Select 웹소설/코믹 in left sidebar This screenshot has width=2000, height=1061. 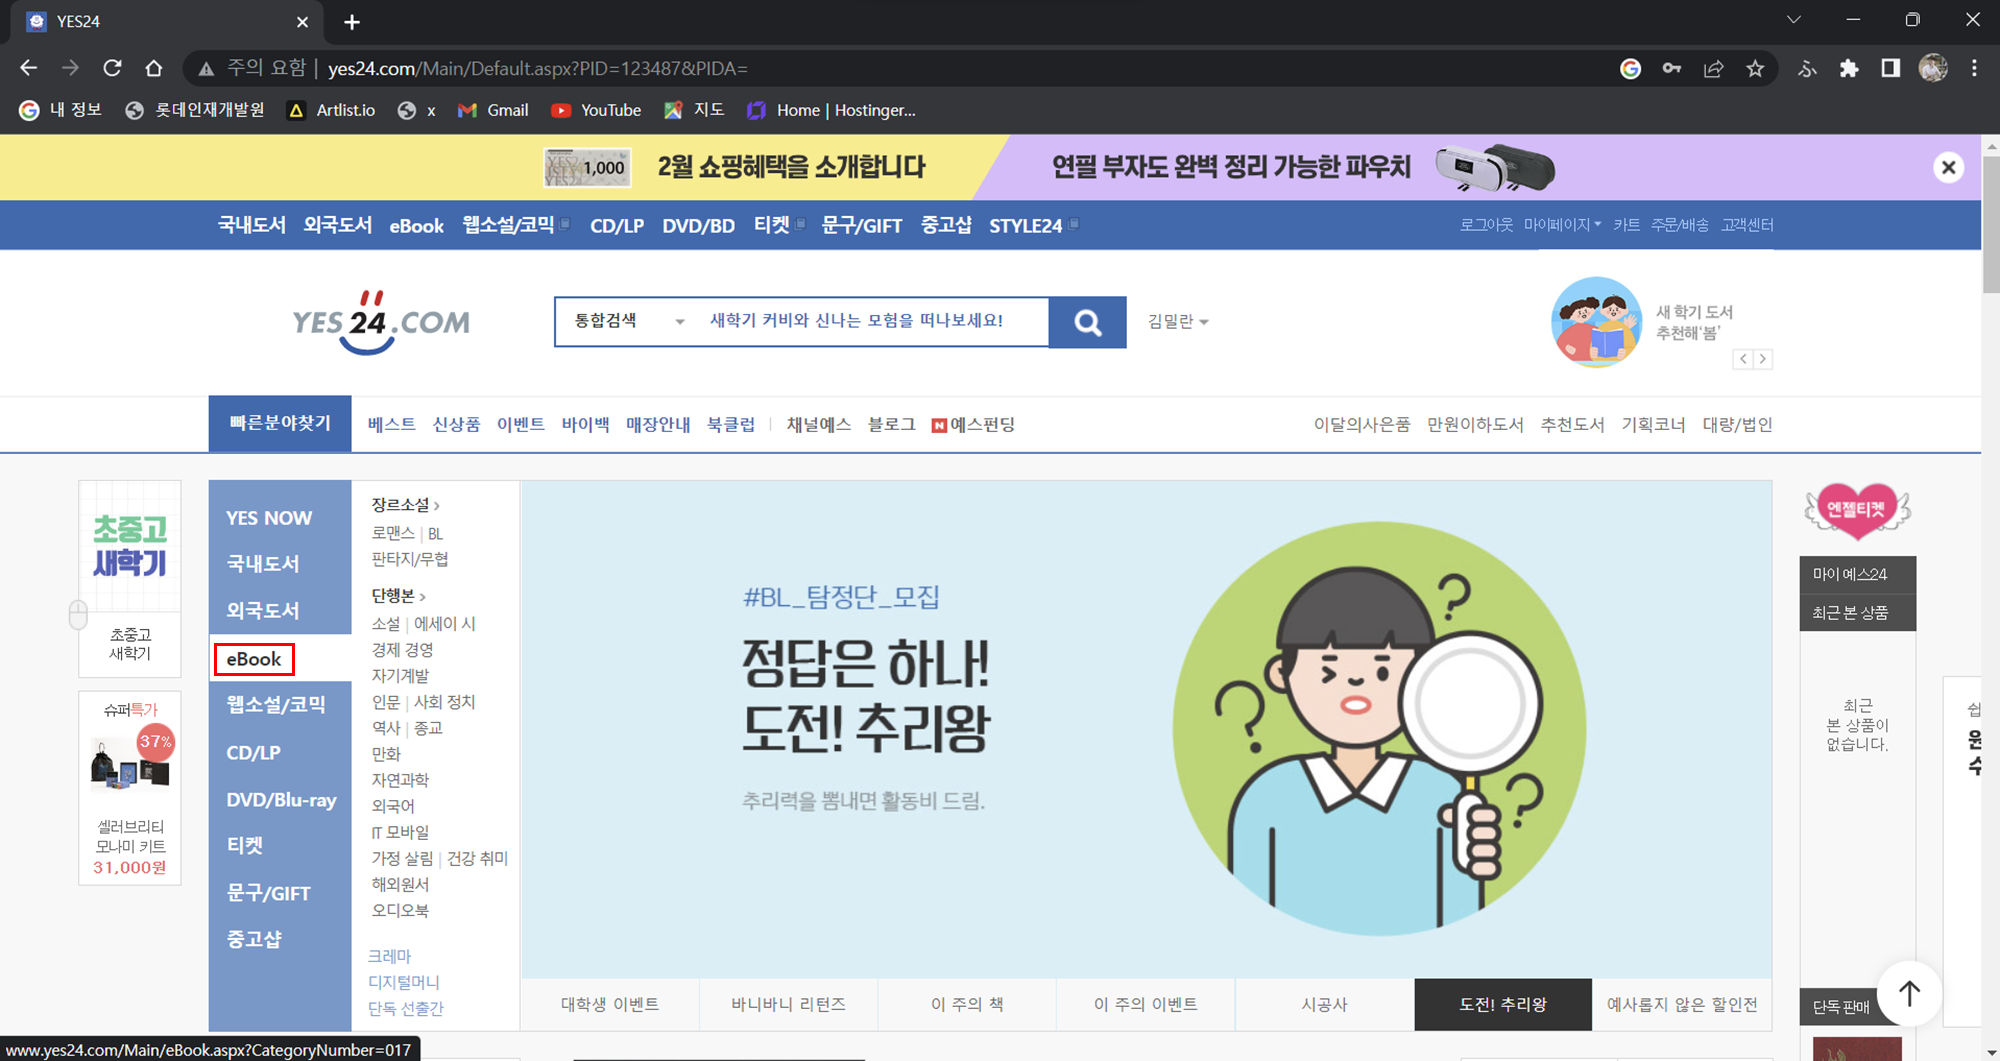point(276,705)
